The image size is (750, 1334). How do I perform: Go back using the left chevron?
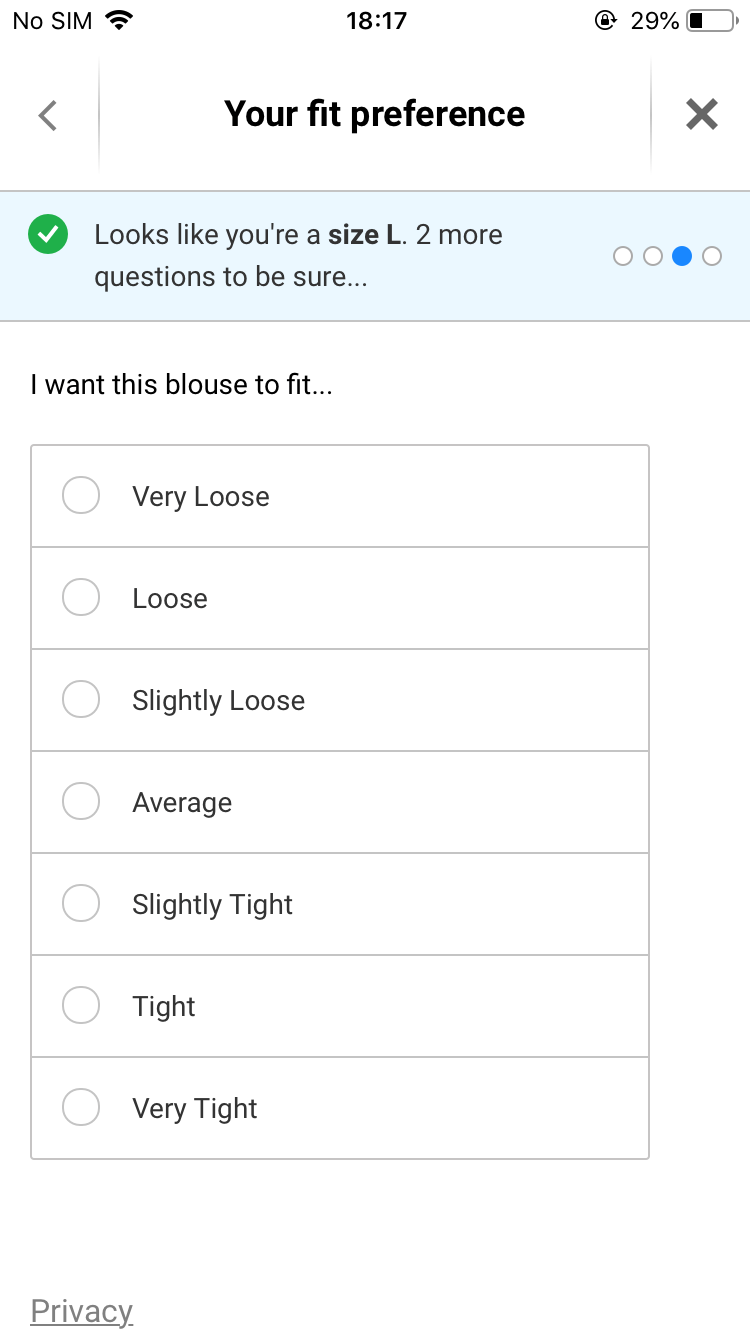tap(48, 116)
